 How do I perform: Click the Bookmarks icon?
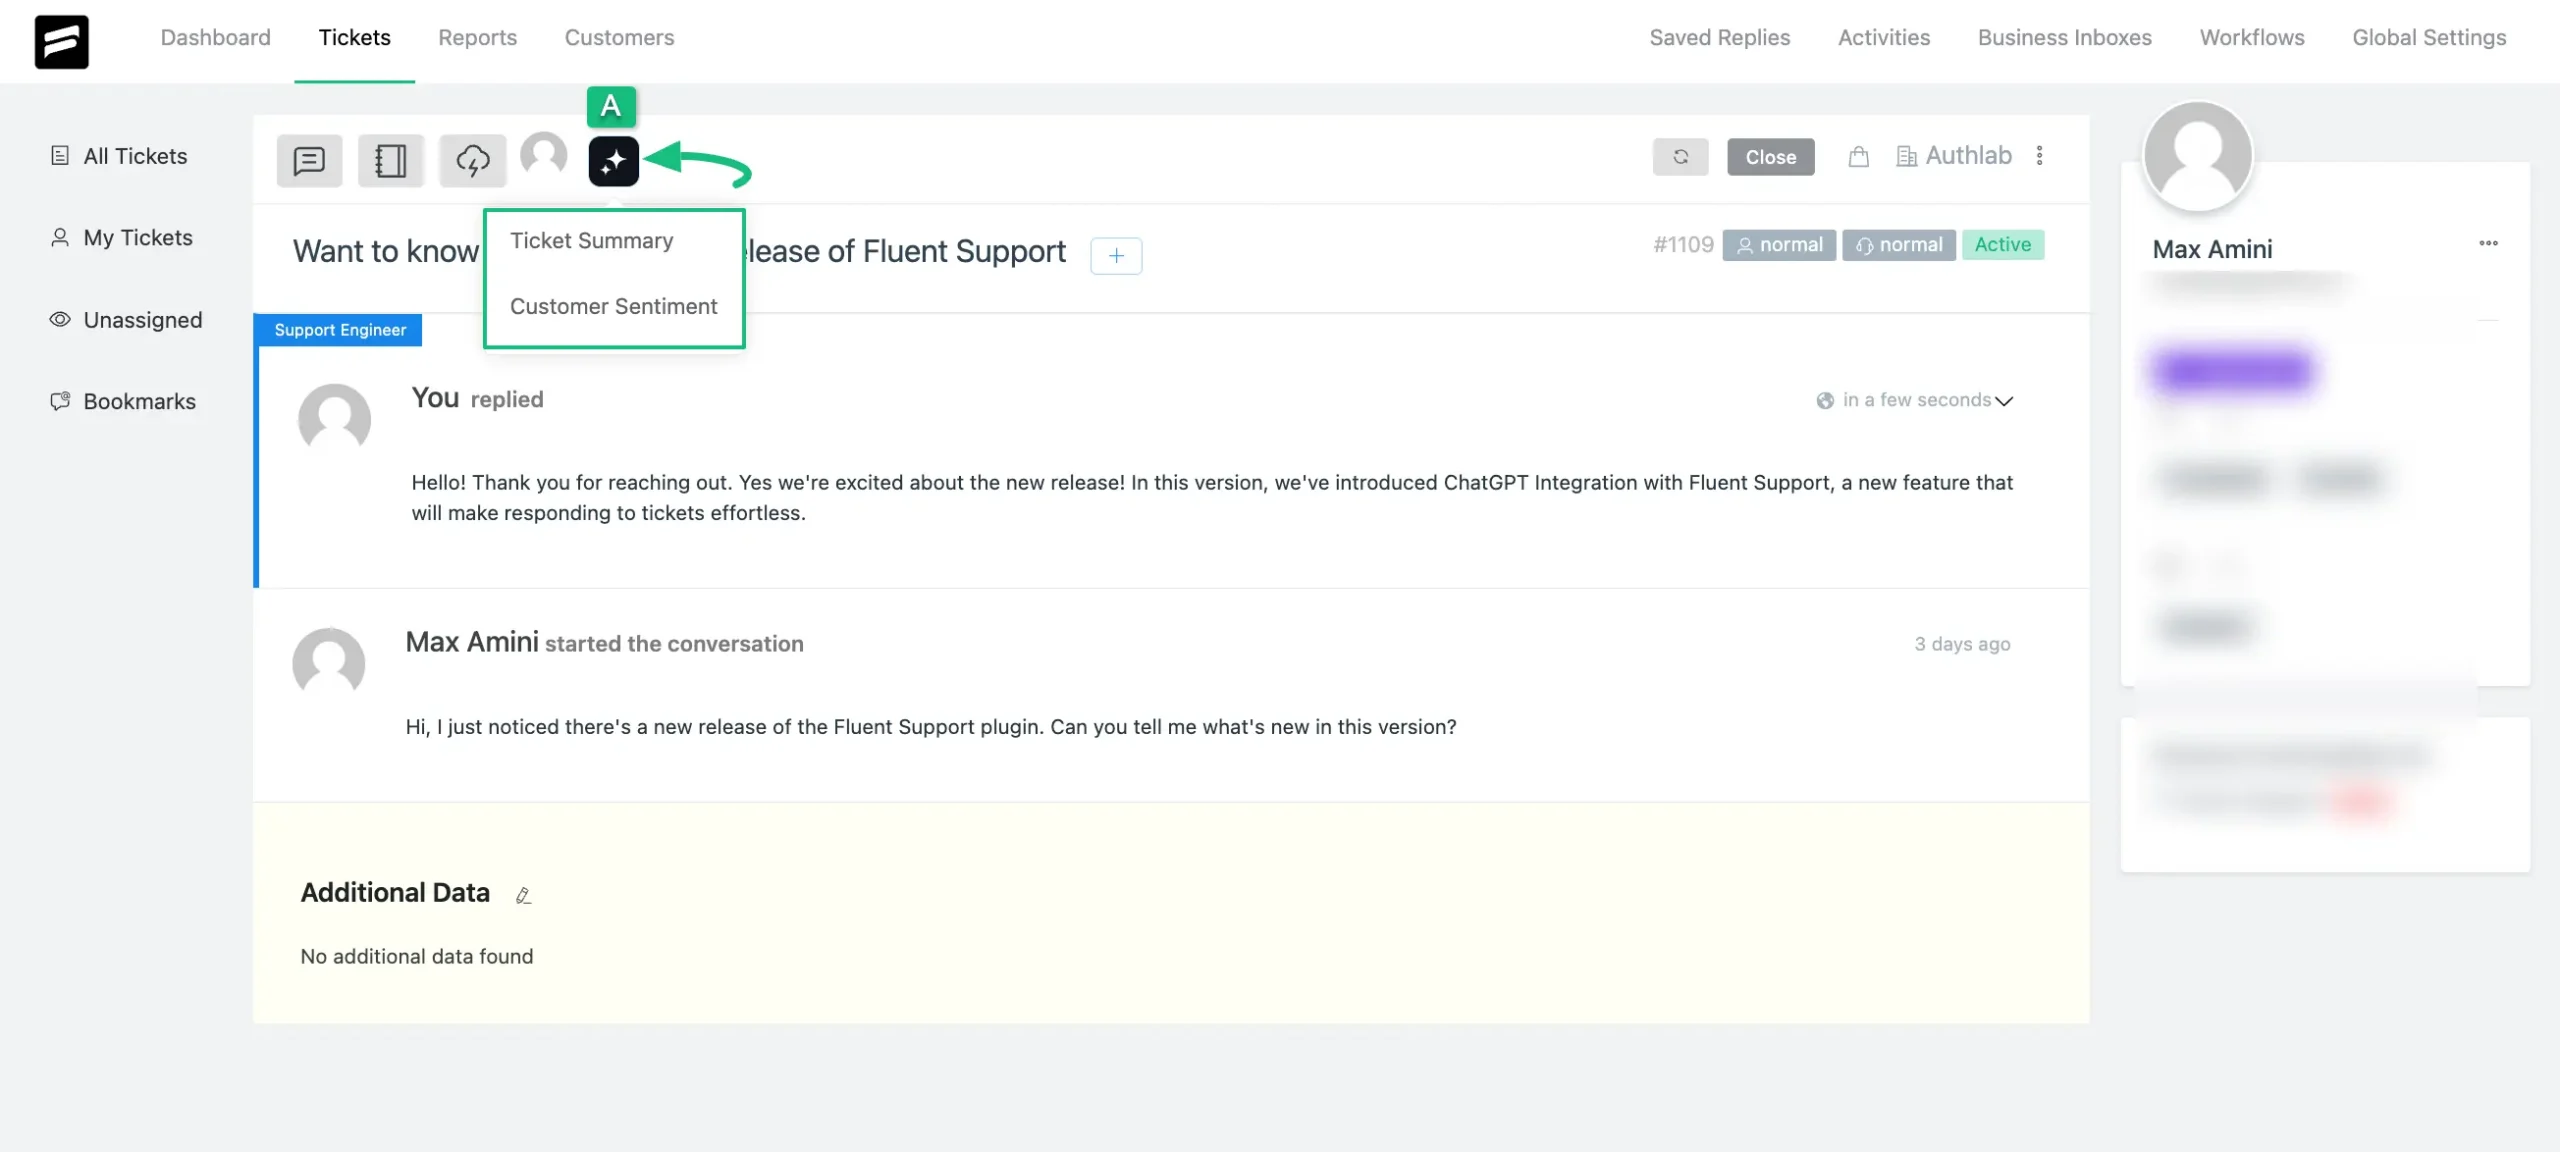point(60,401)
